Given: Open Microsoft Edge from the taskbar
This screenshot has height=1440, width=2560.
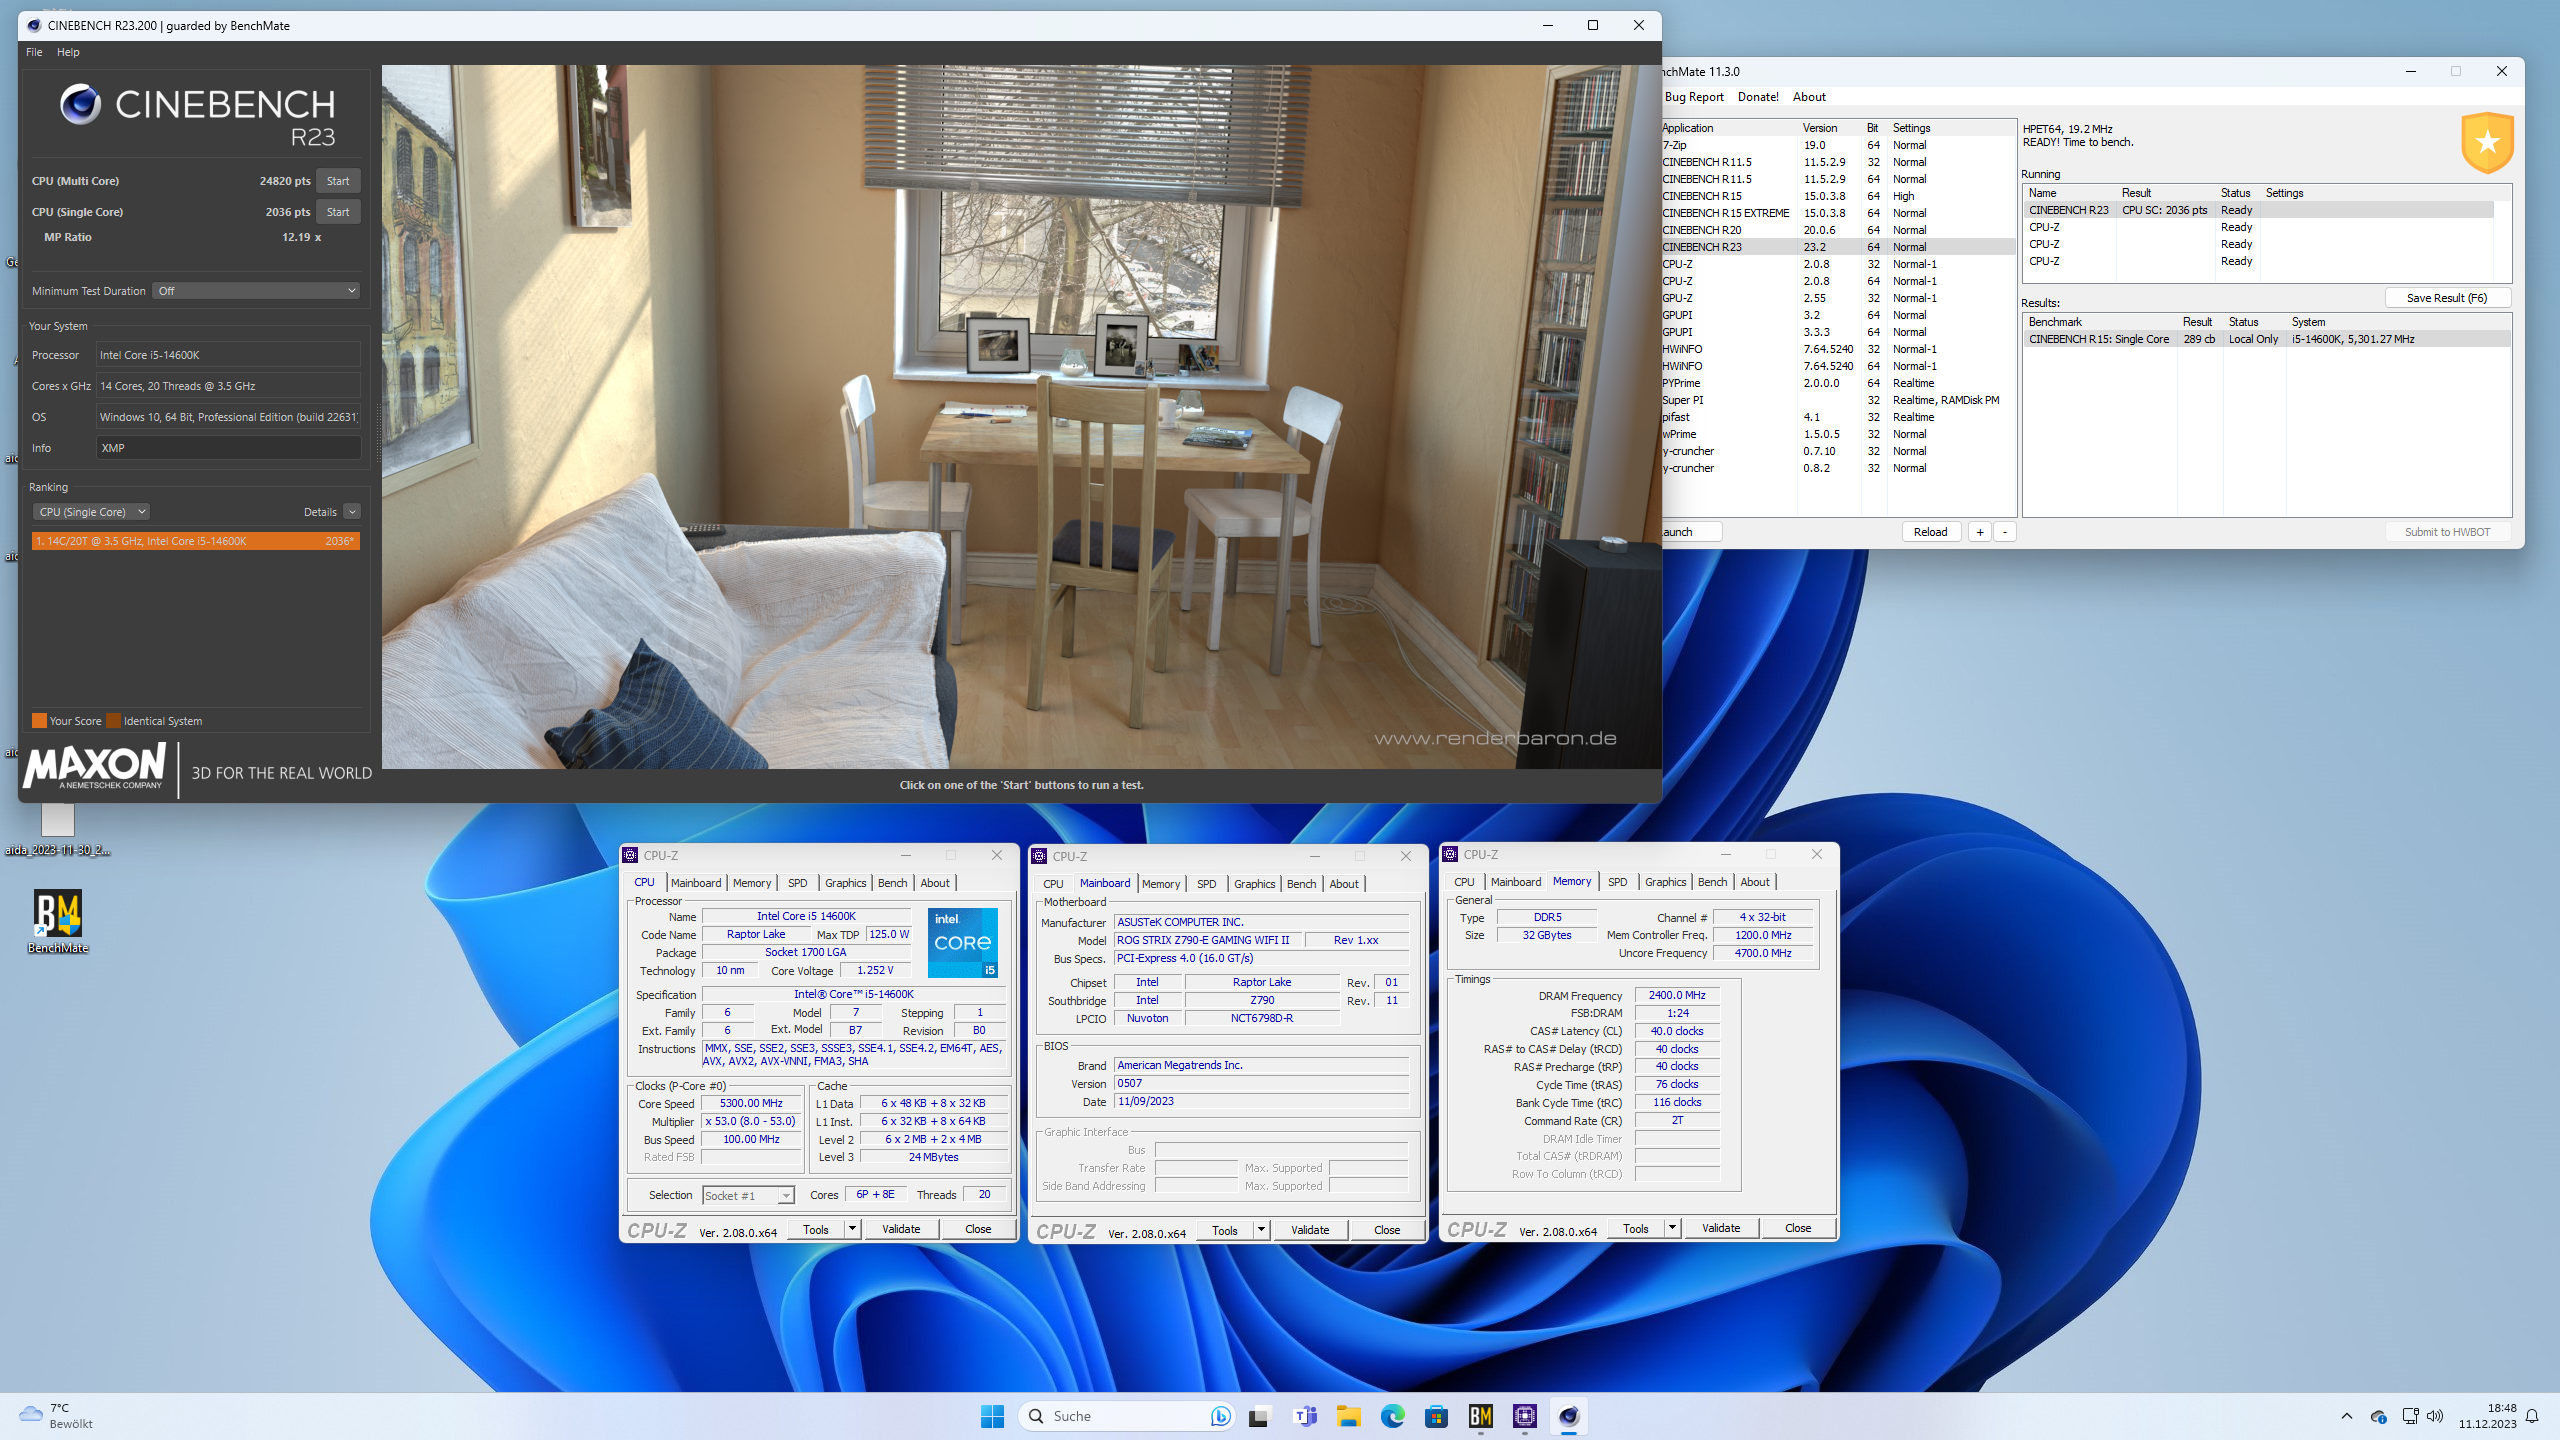Looking at the screenshot, I should coord(1392,1416).
